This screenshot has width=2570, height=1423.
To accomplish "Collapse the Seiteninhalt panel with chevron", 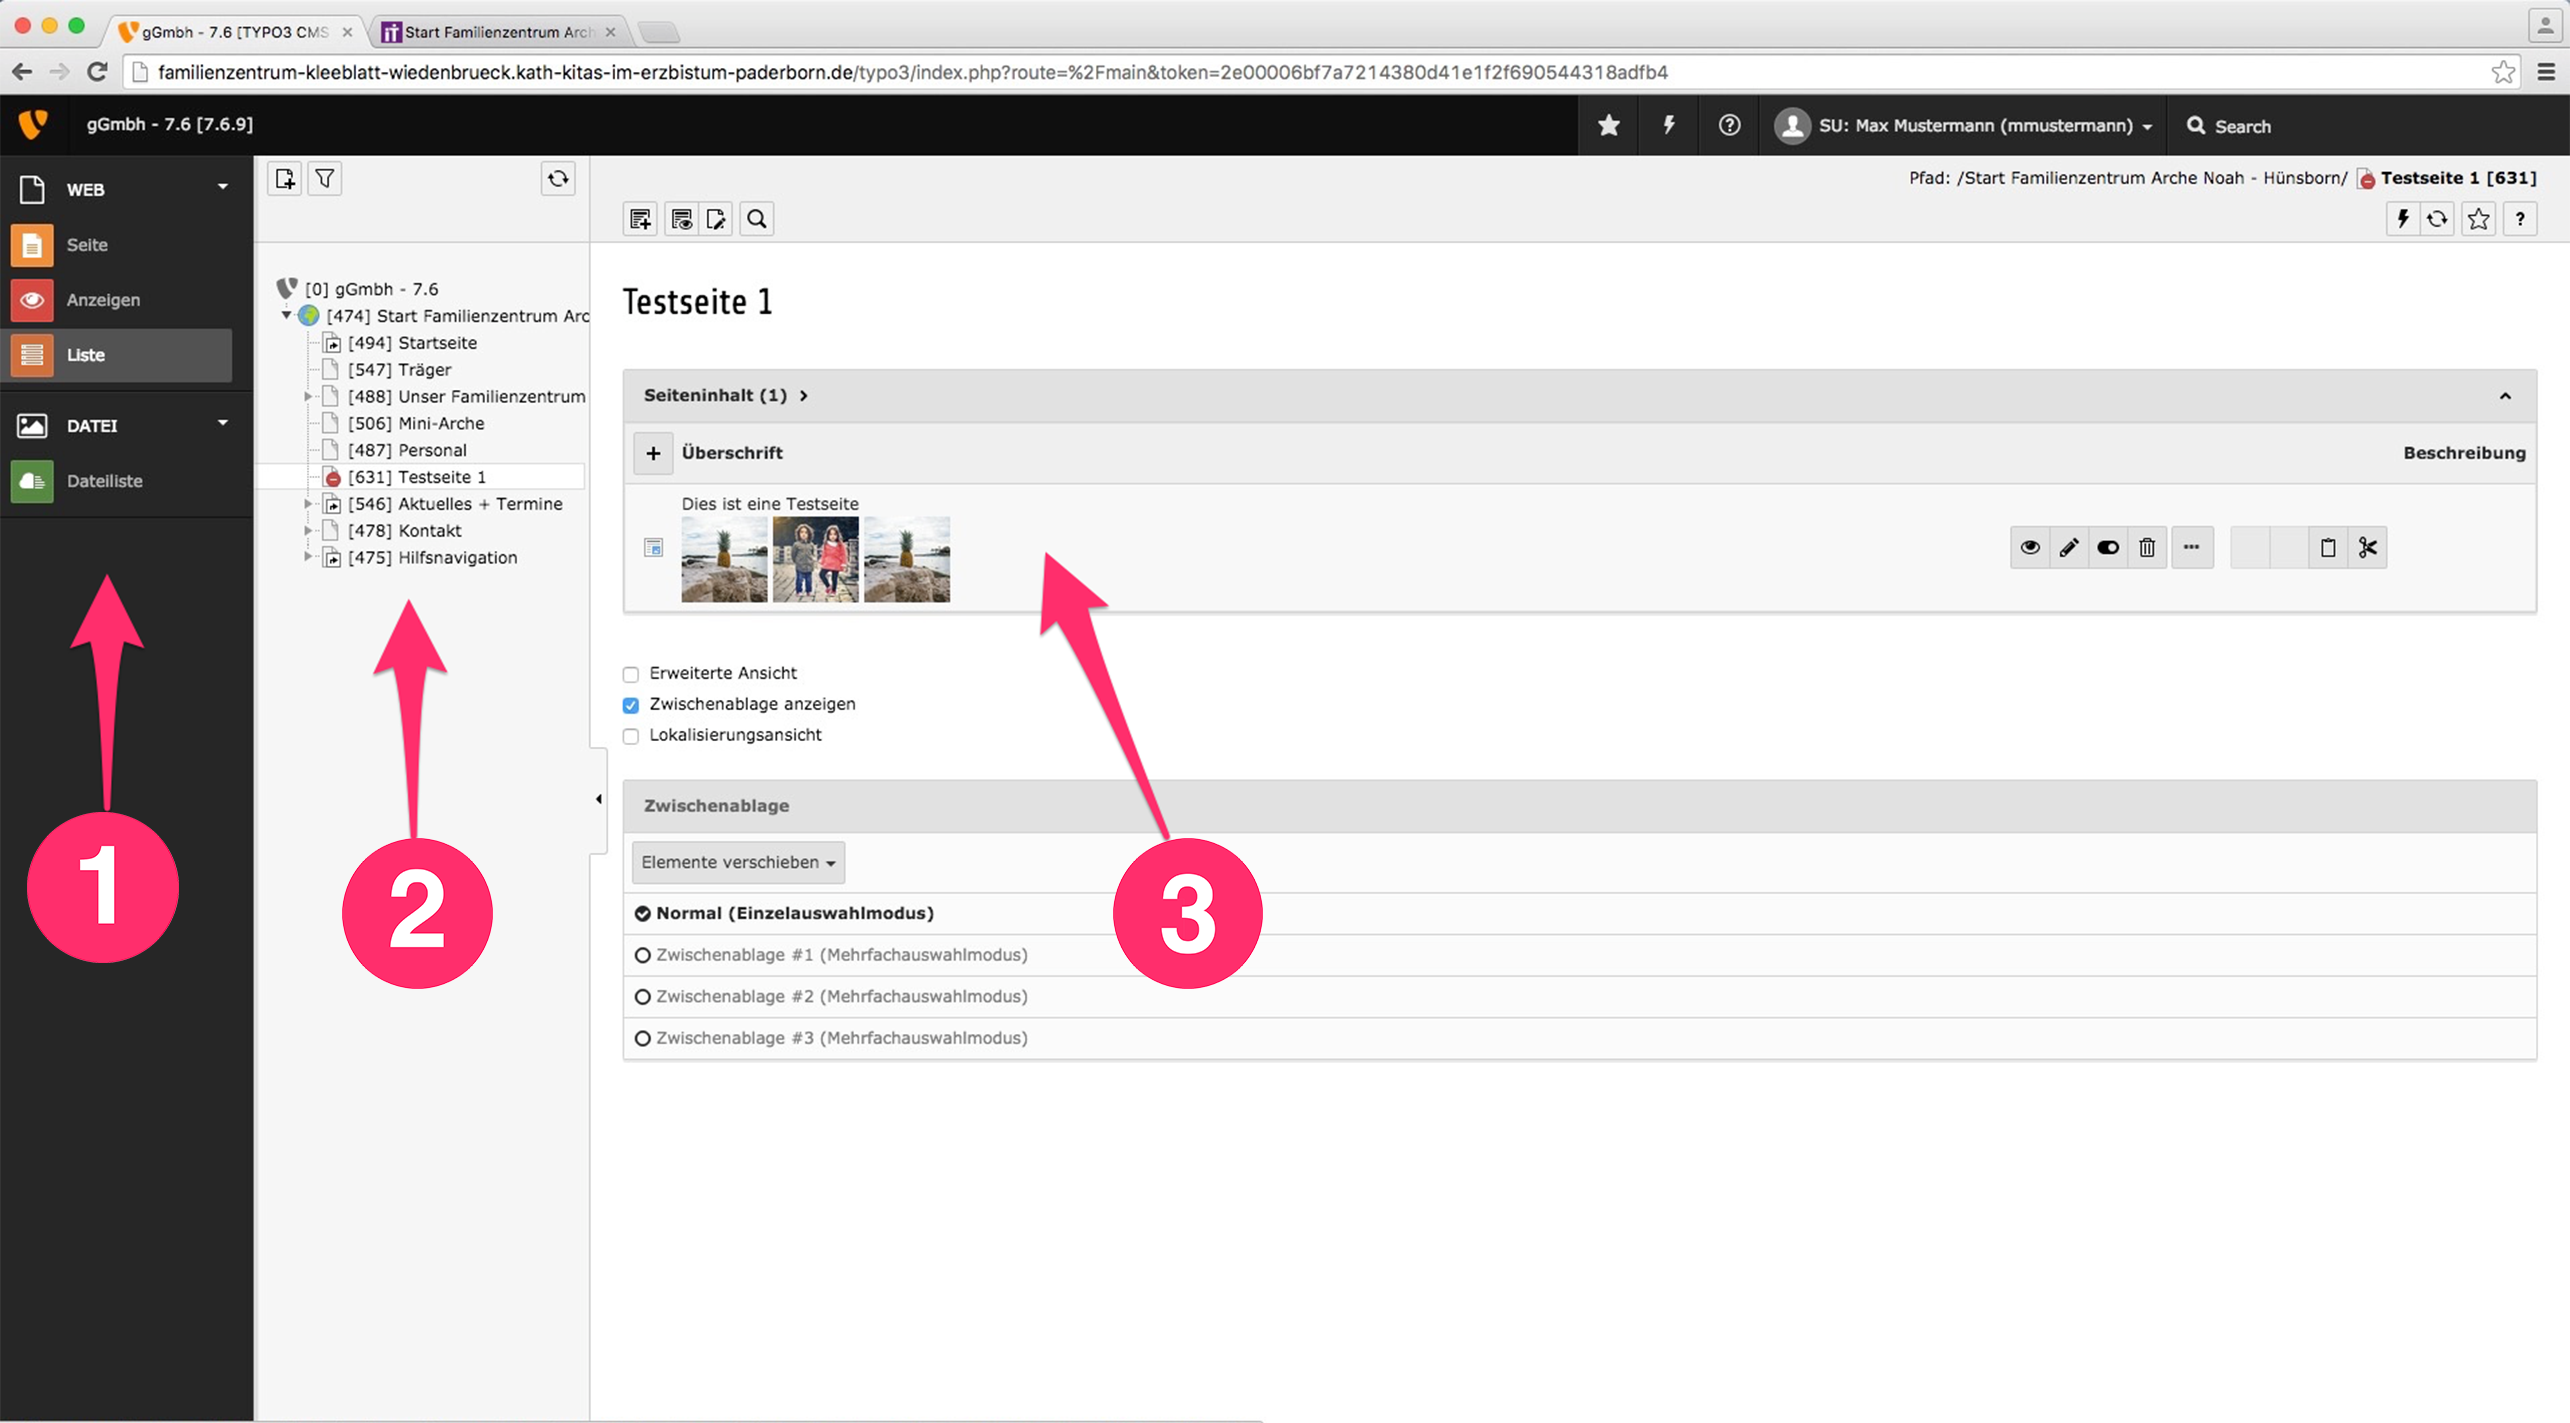I will [2504, 396].
